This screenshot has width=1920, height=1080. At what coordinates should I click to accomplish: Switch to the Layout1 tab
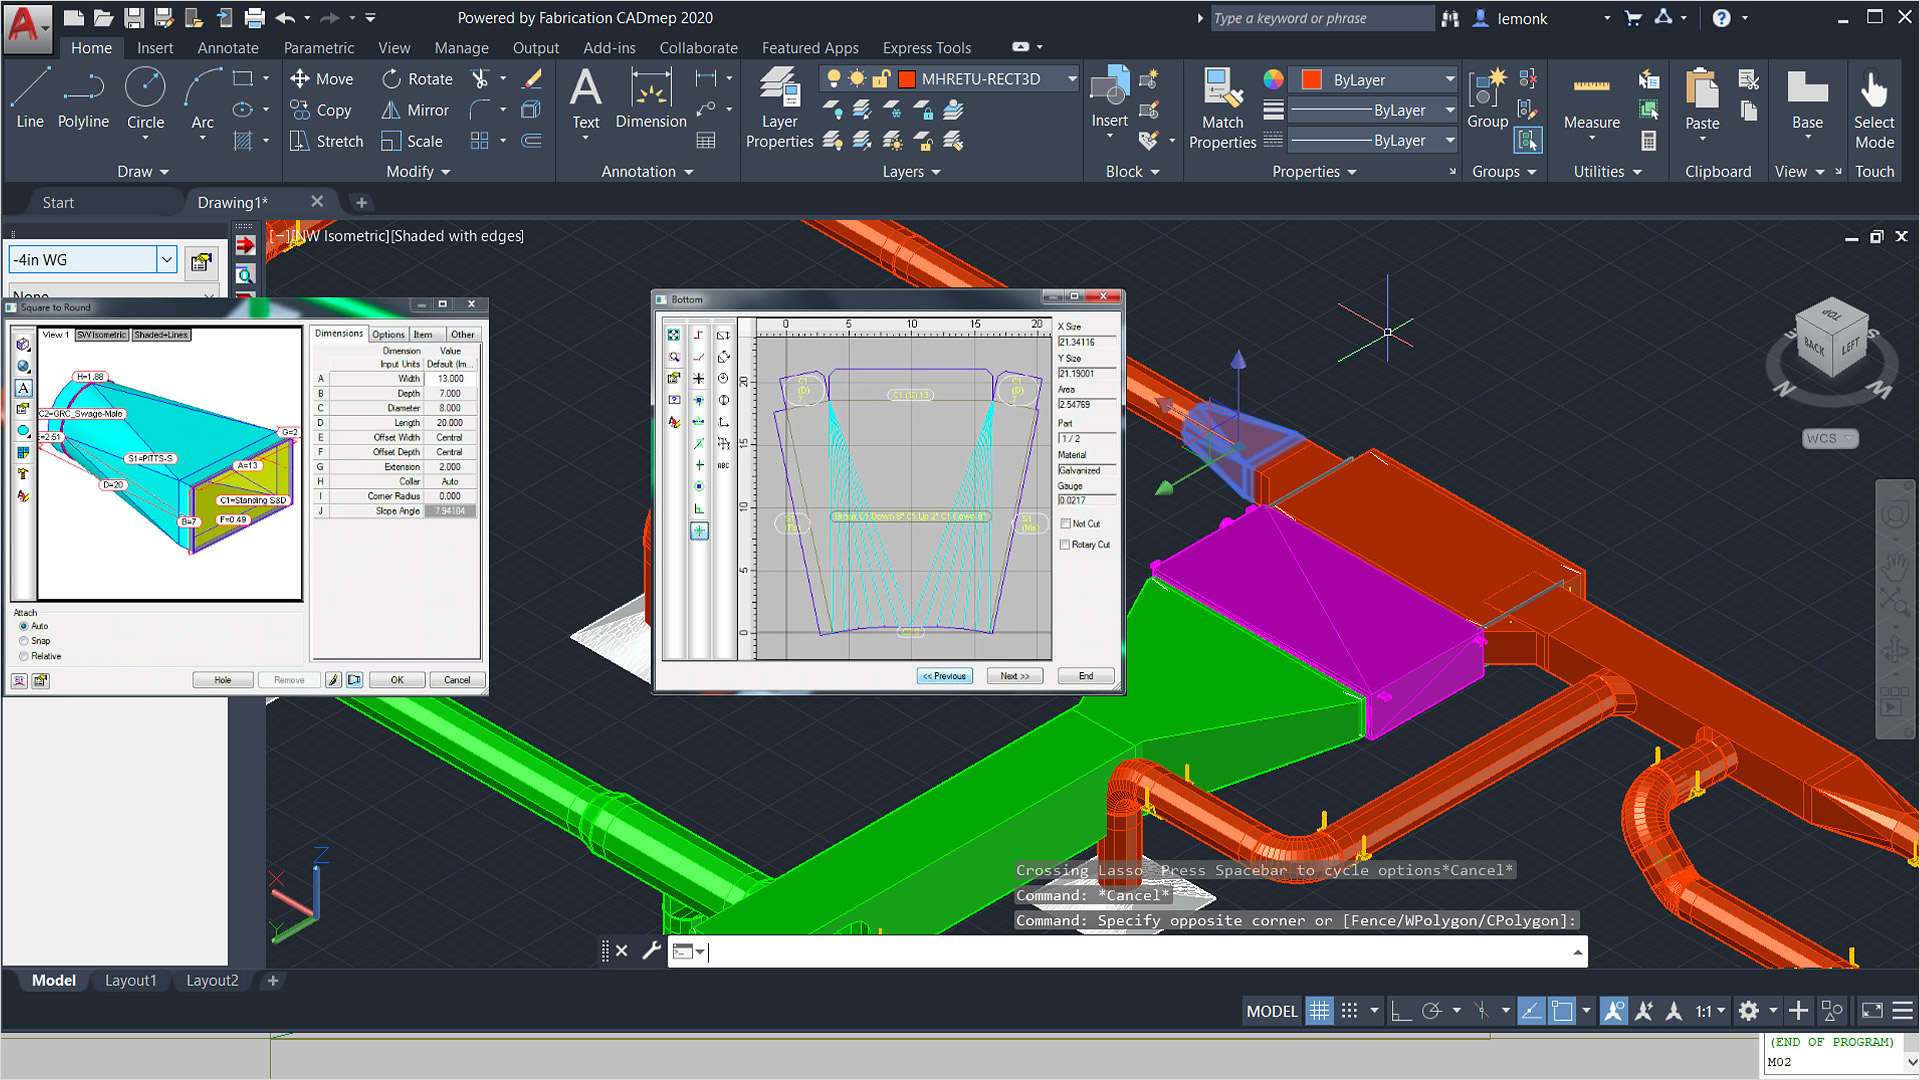(x=131, y=980)
